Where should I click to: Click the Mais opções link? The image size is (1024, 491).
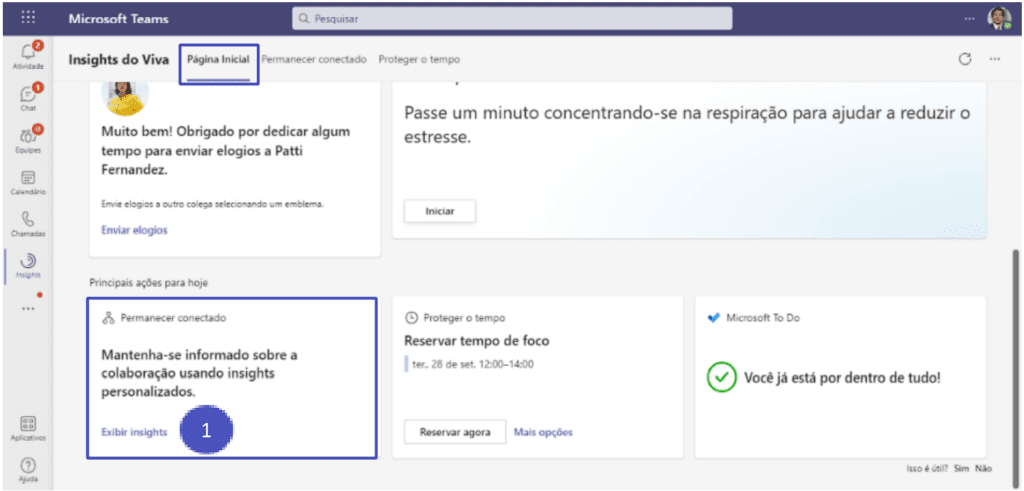tap(543, 432)
